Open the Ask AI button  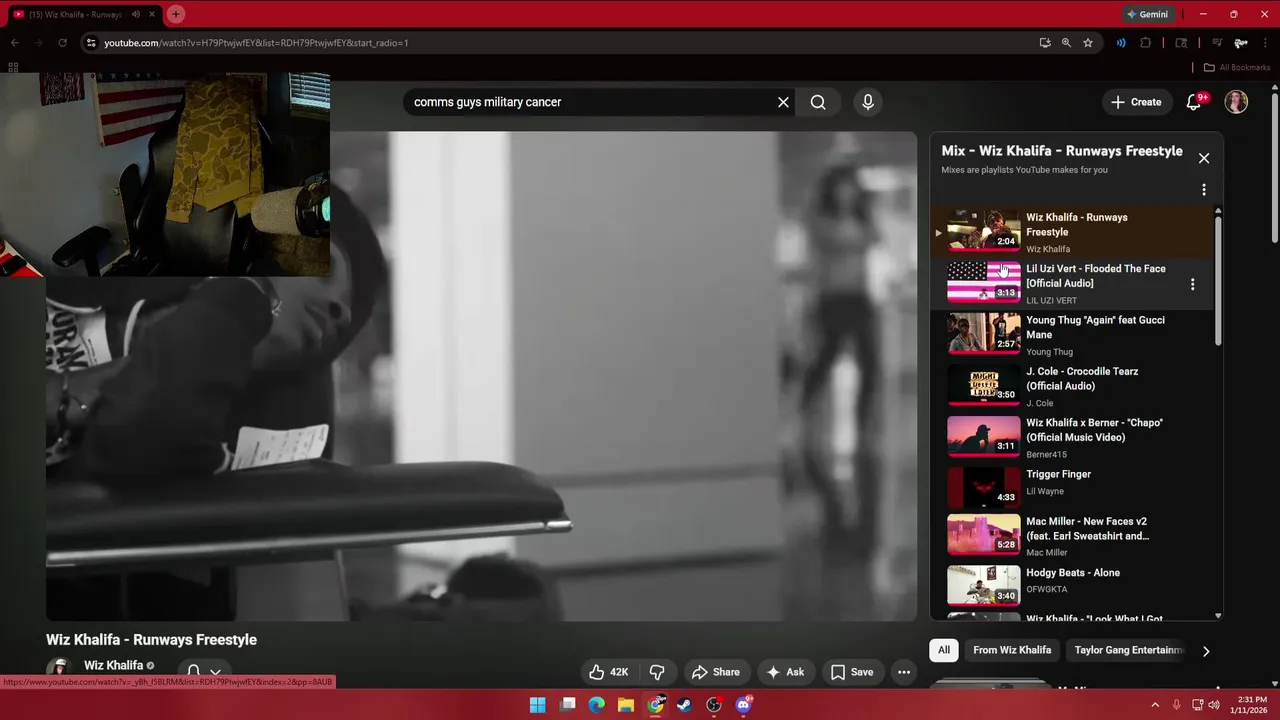[x=785, y=672]
